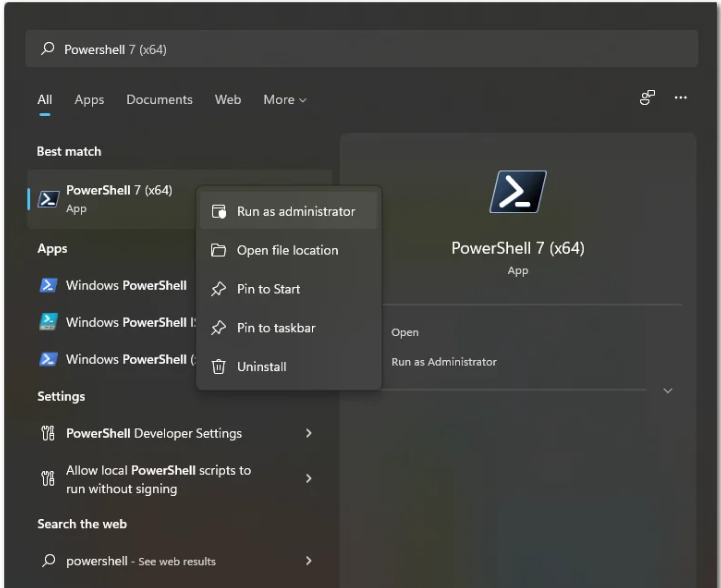Click the shield icon beside Run as administrator
This screenshot has width=721, height=588.
(x=219, y=212)
